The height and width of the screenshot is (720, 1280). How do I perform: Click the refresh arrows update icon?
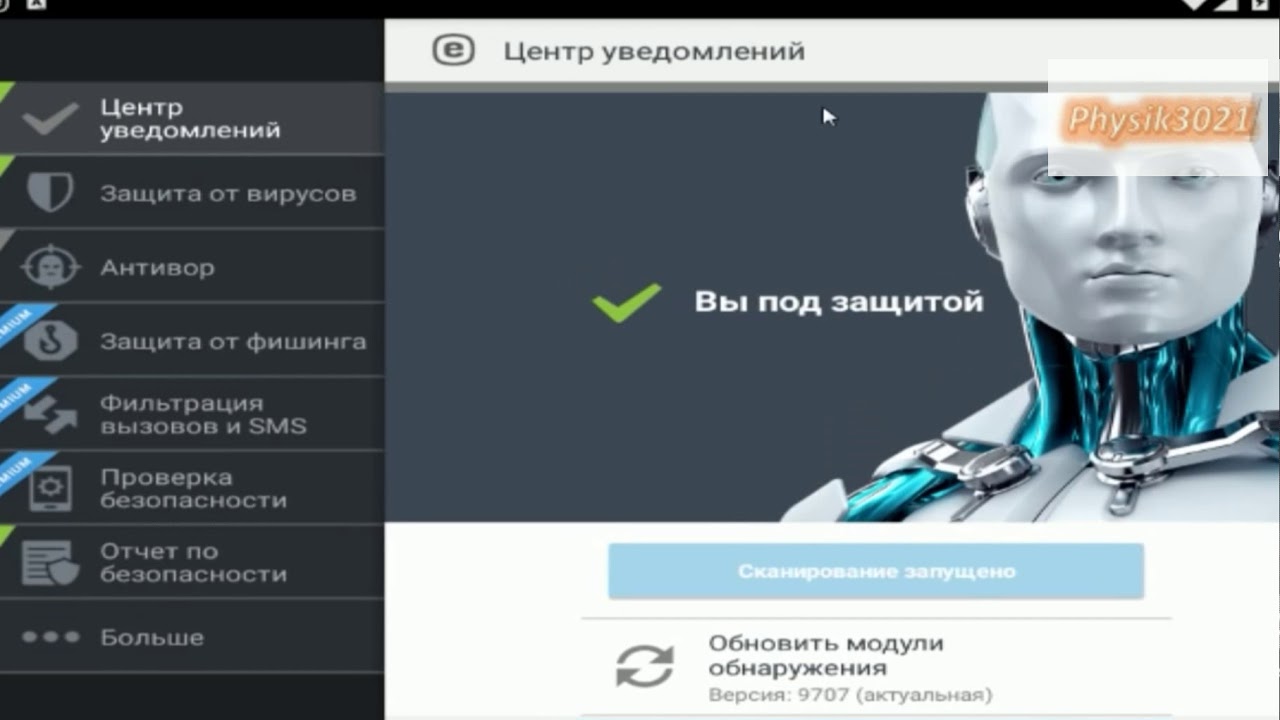[645, 666]
